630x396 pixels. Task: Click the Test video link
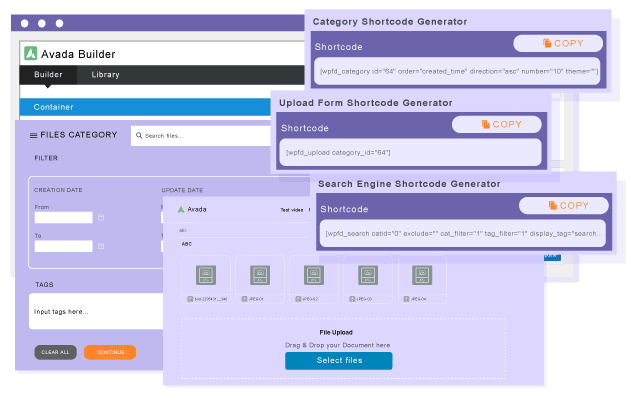[292, 210]
